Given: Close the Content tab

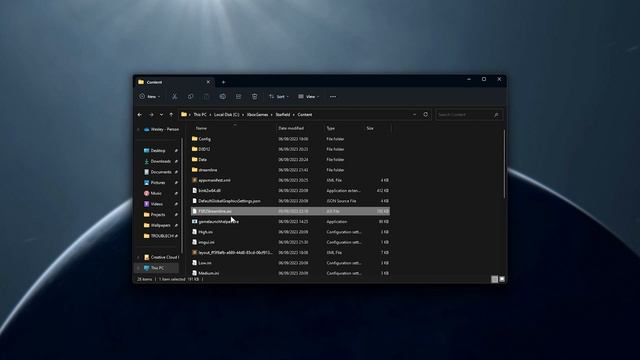Looking at the screenshot, I should pos(208,82).
